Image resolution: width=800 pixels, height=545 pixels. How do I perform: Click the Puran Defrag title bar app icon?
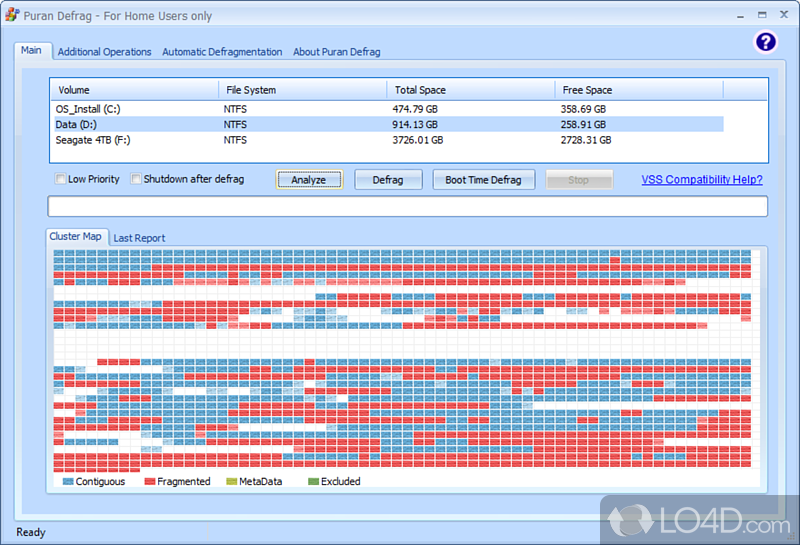pos(12,16)
